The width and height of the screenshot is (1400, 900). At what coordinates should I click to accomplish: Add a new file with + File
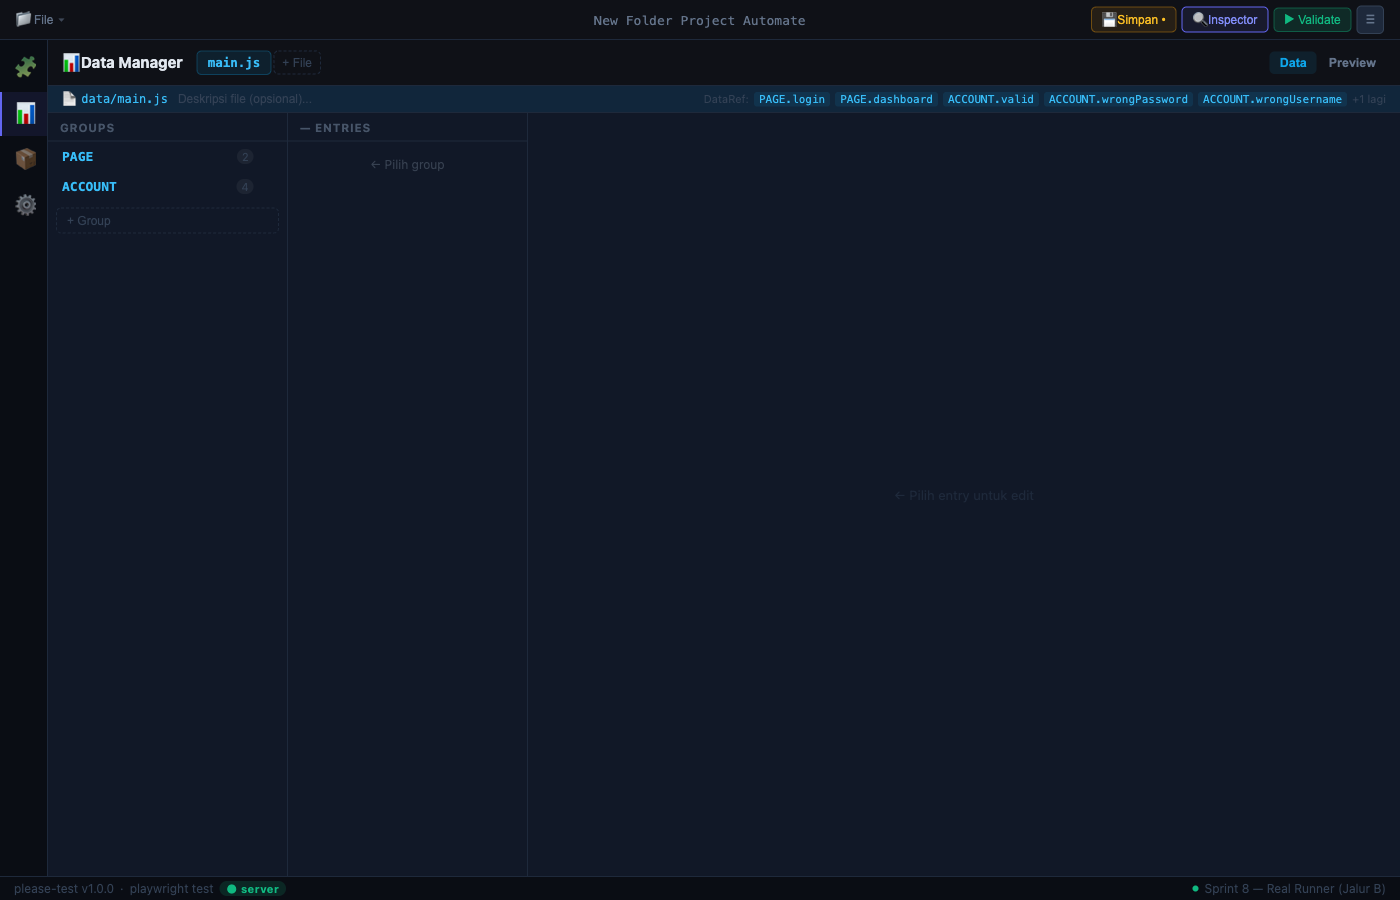[297, 63]
